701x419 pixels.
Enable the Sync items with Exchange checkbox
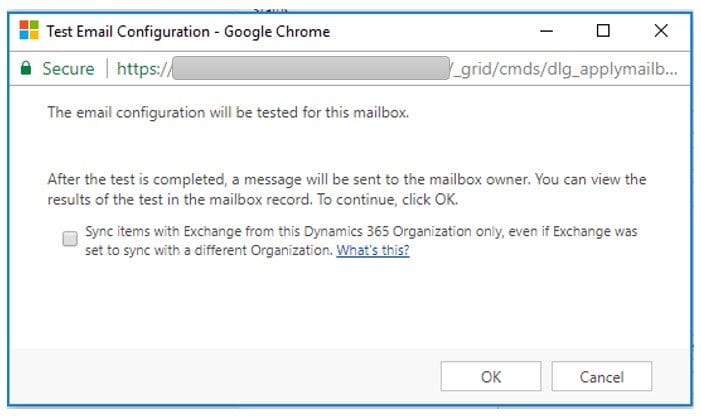tap(70, 240)
